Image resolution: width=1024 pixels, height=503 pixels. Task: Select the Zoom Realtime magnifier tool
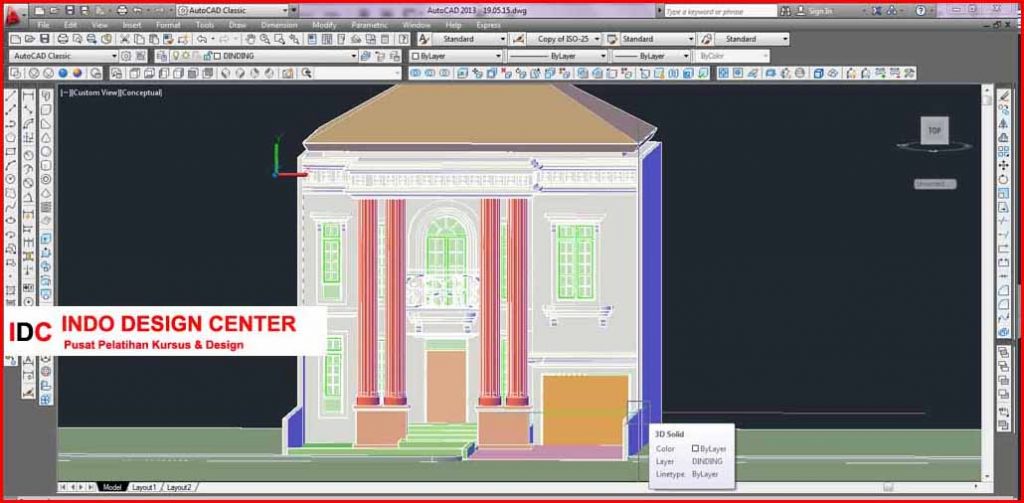(x=266, y=39)
